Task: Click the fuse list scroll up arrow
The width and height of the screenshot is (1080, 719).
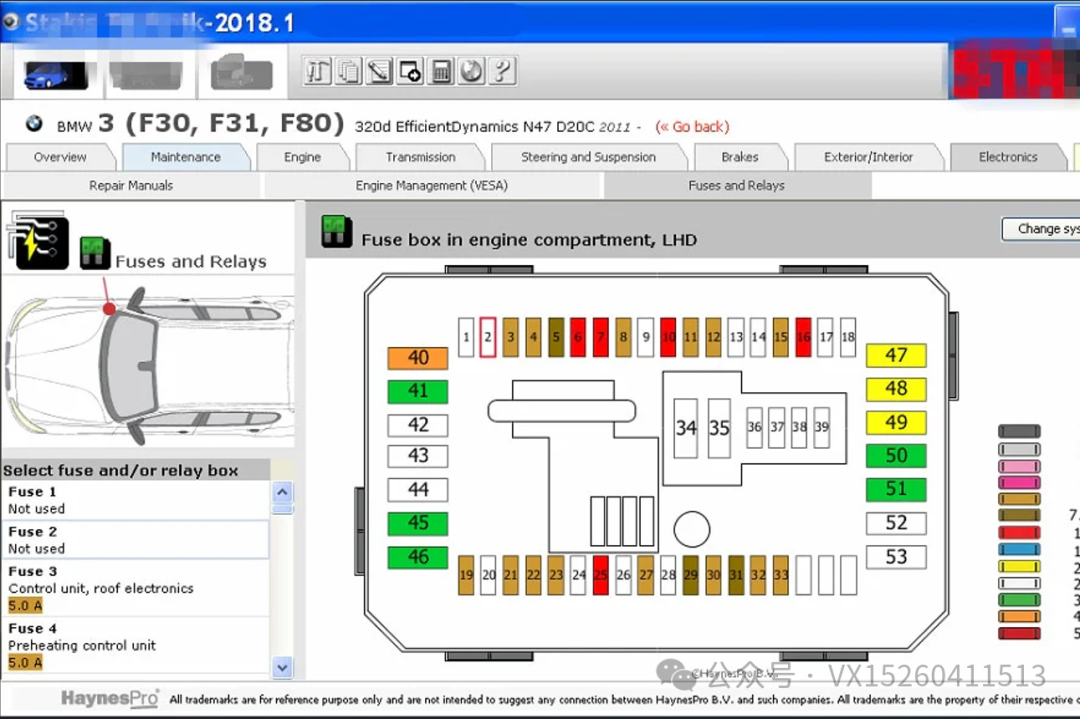Action: point(283,492)
